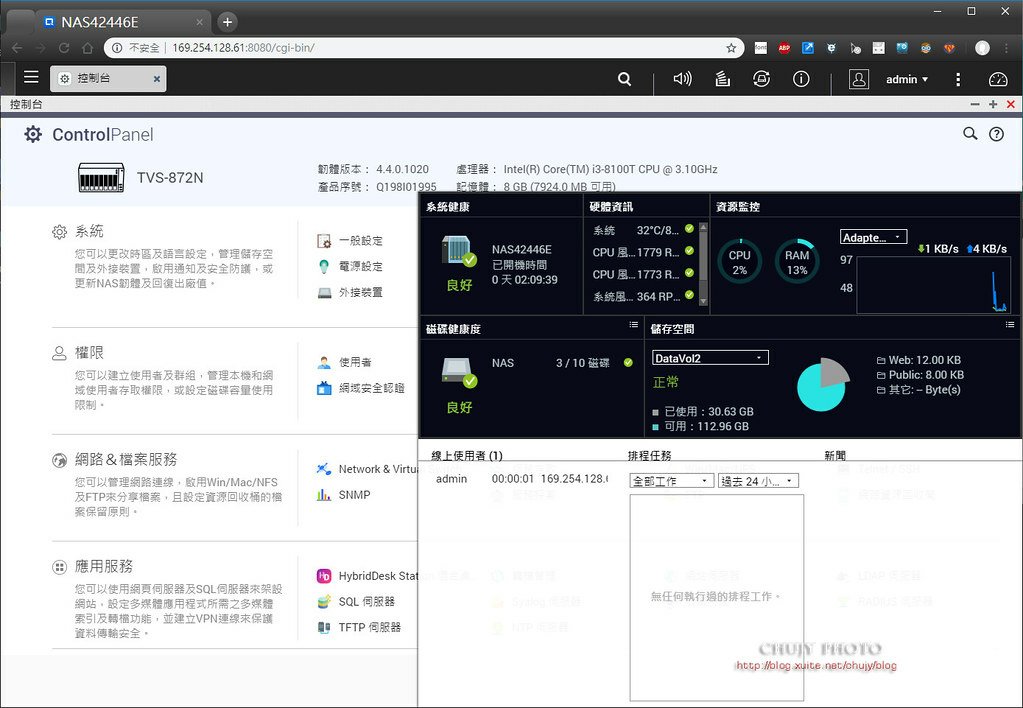Open volume control speaker icon
Viewport: 1023px width, 708px height.
pyautogui.click(x=682, y=79)
